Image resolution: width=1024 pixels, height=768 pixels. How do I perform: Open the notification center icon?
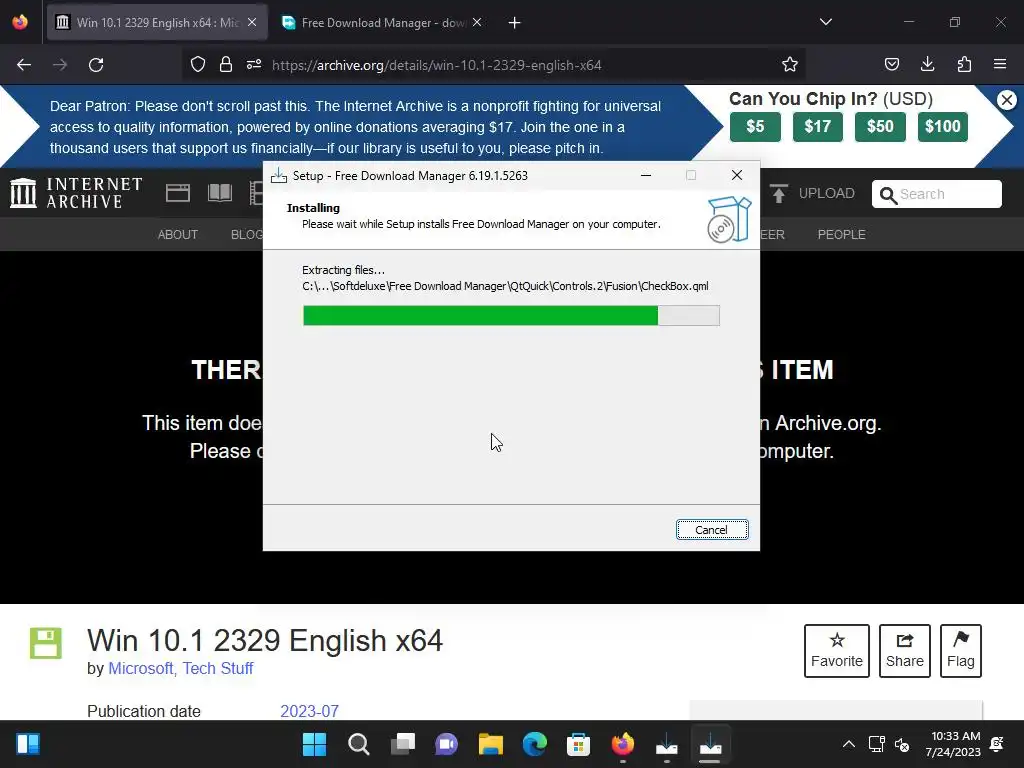[997, 744]
